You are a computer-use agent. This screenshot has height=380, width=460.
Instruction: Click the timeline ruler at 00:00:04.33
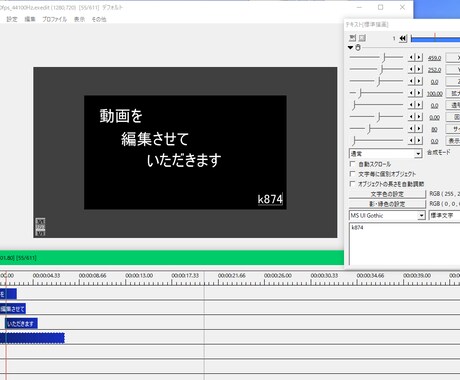(46, 276)
